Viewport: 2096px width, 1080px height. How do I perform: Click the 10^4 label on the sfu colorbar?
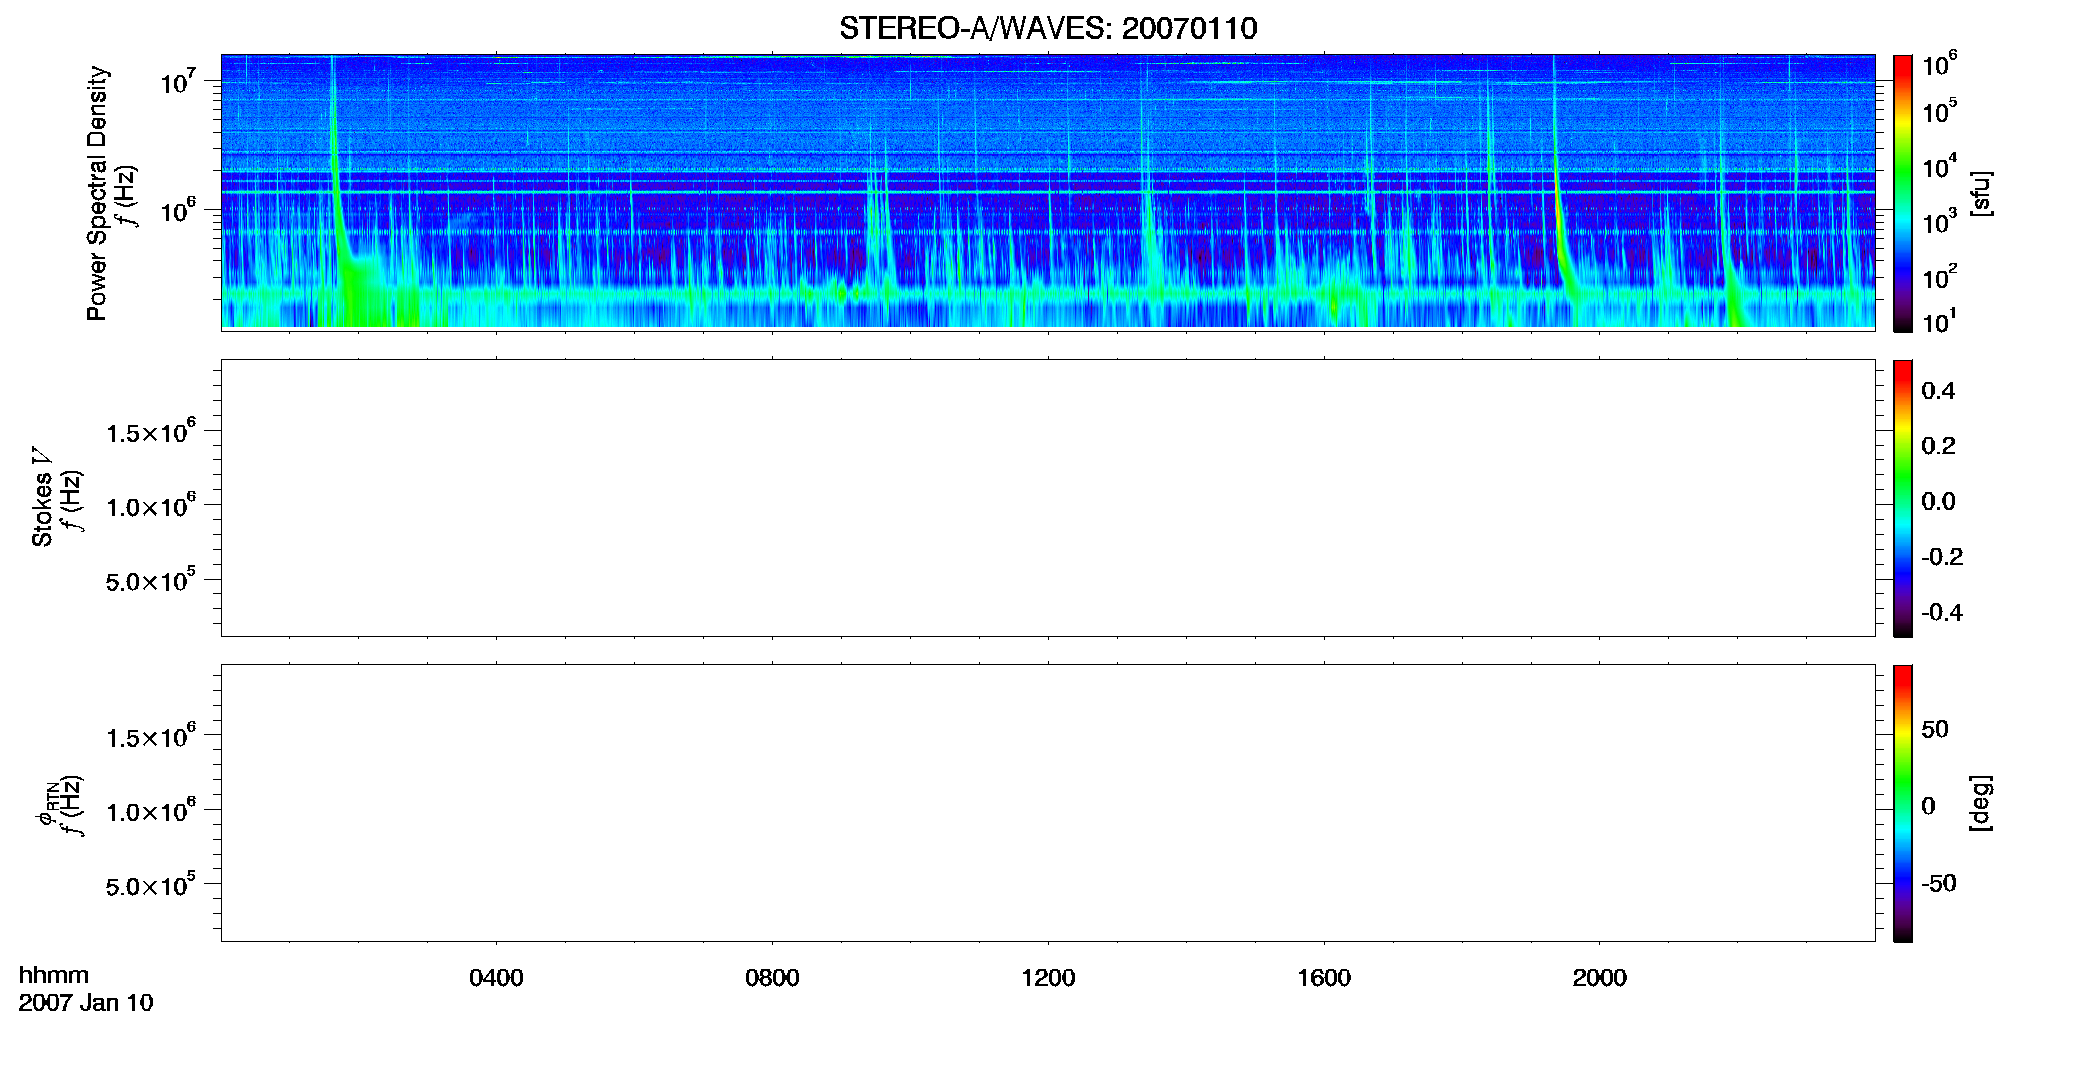tap(1940, 166)
